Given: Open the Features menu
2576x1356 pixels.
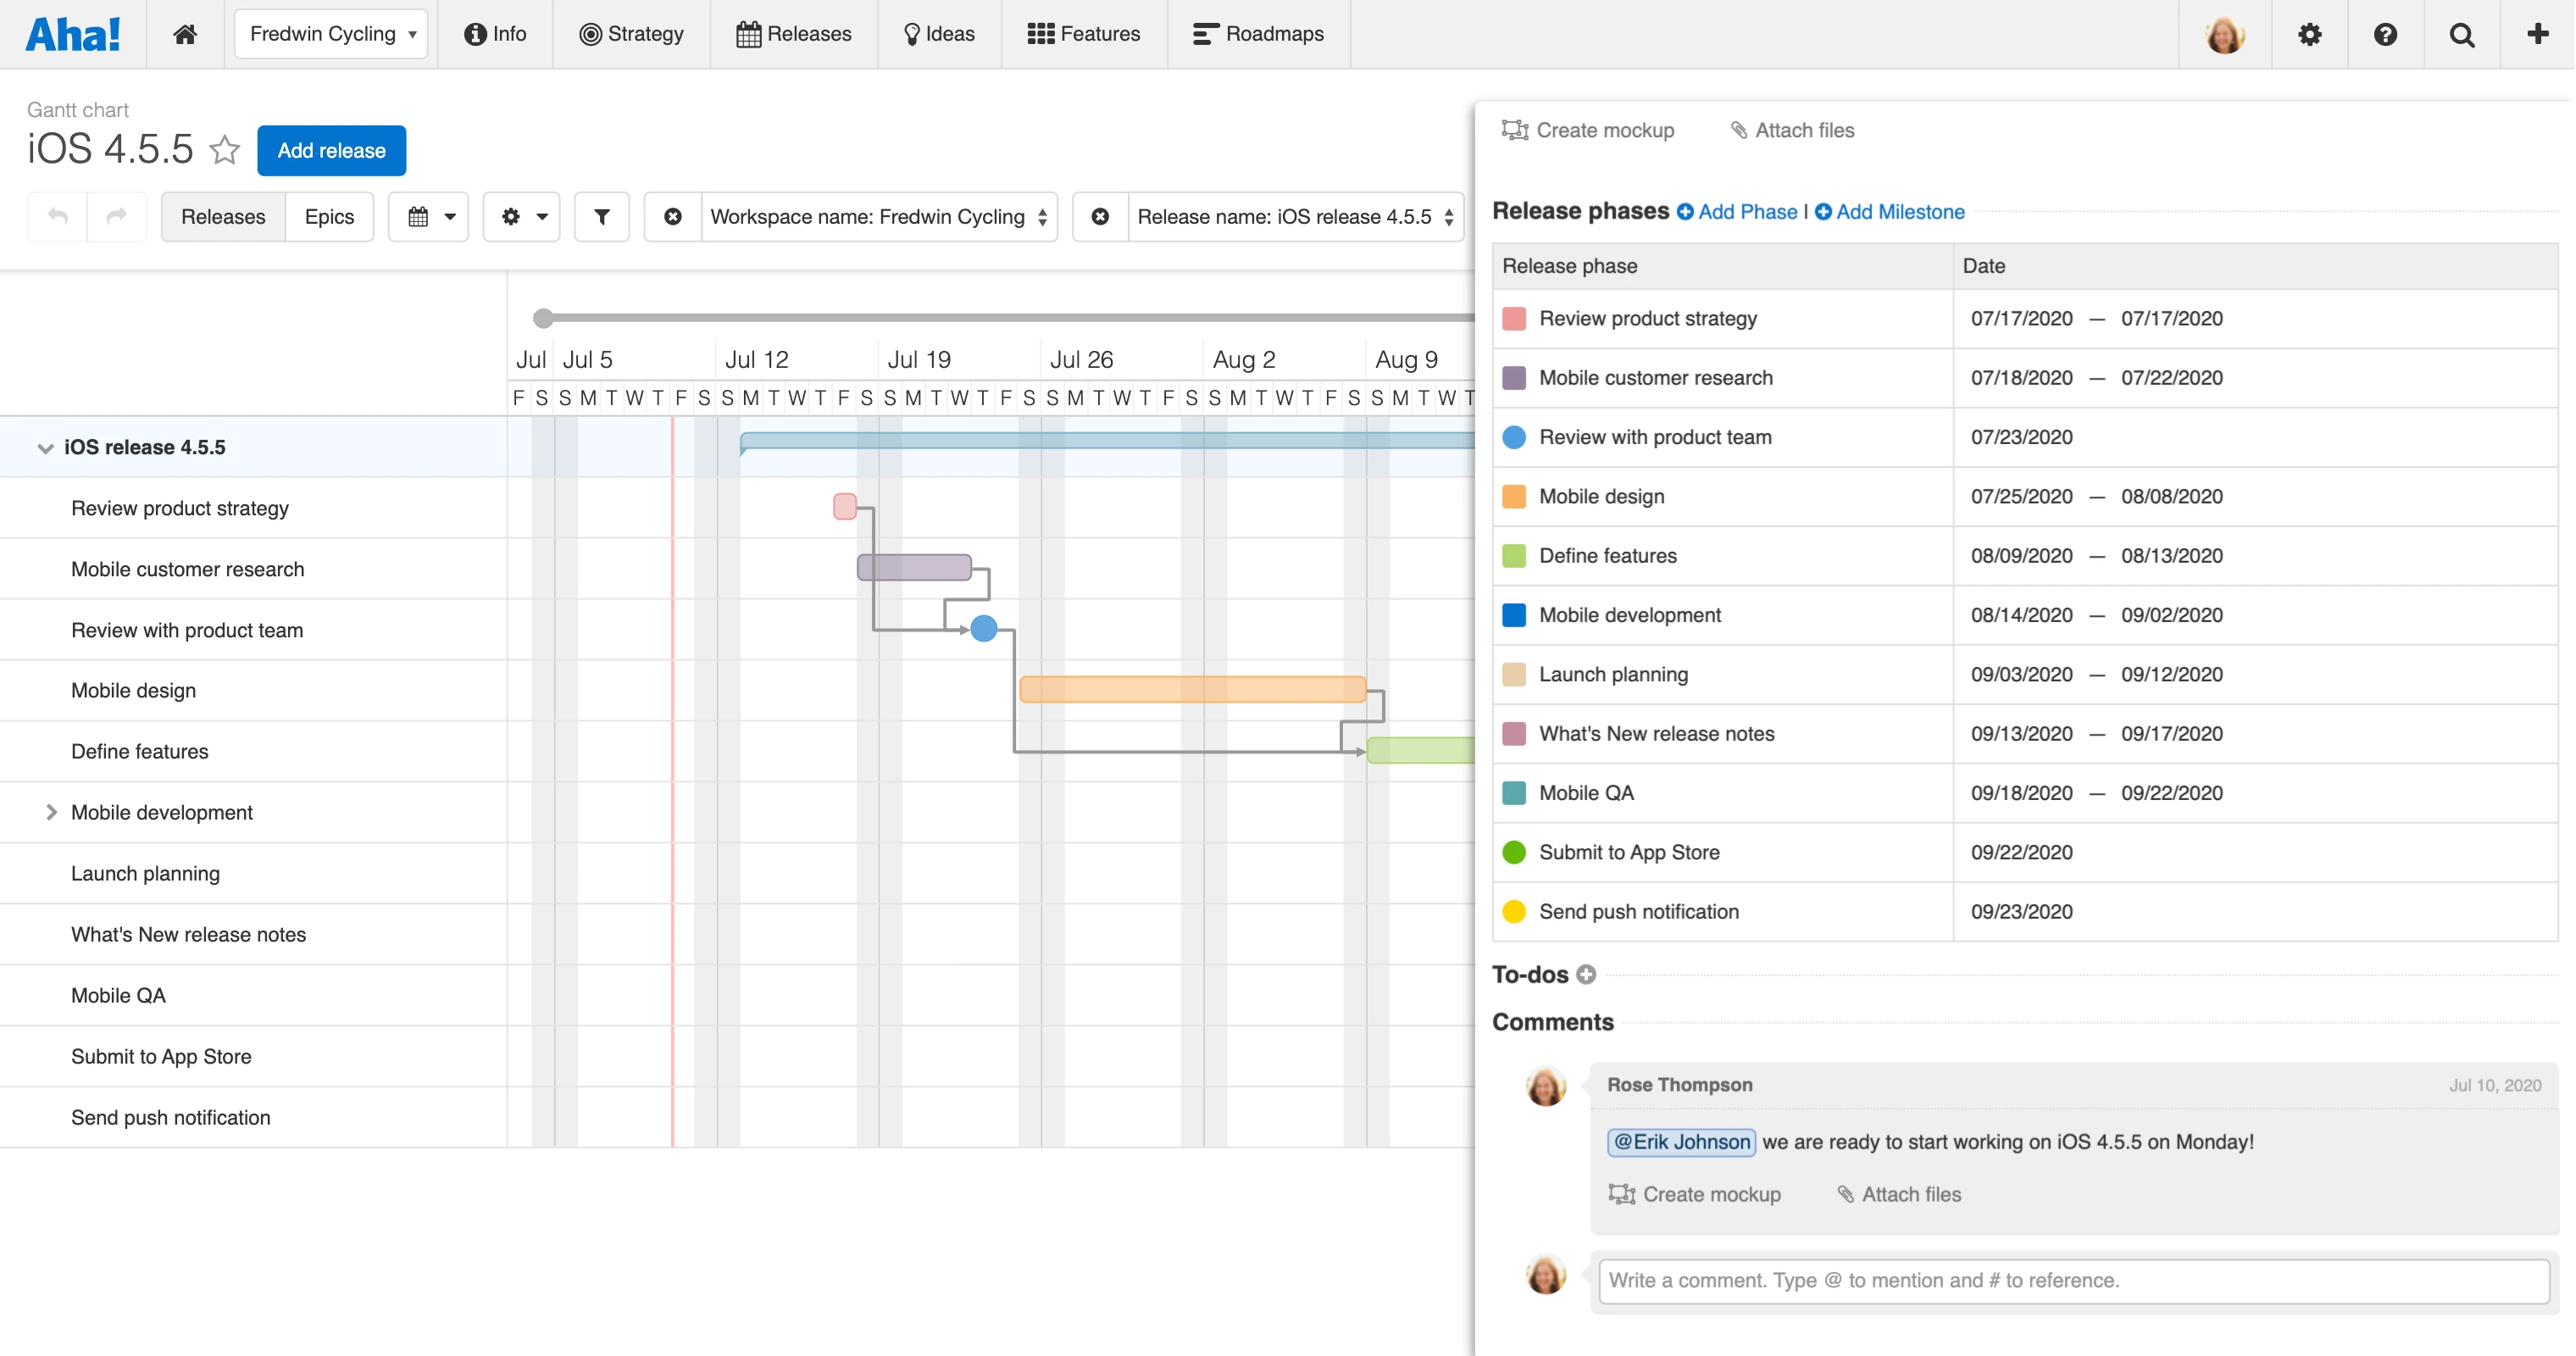Looking at the screenshot, I should point(1084,34).
